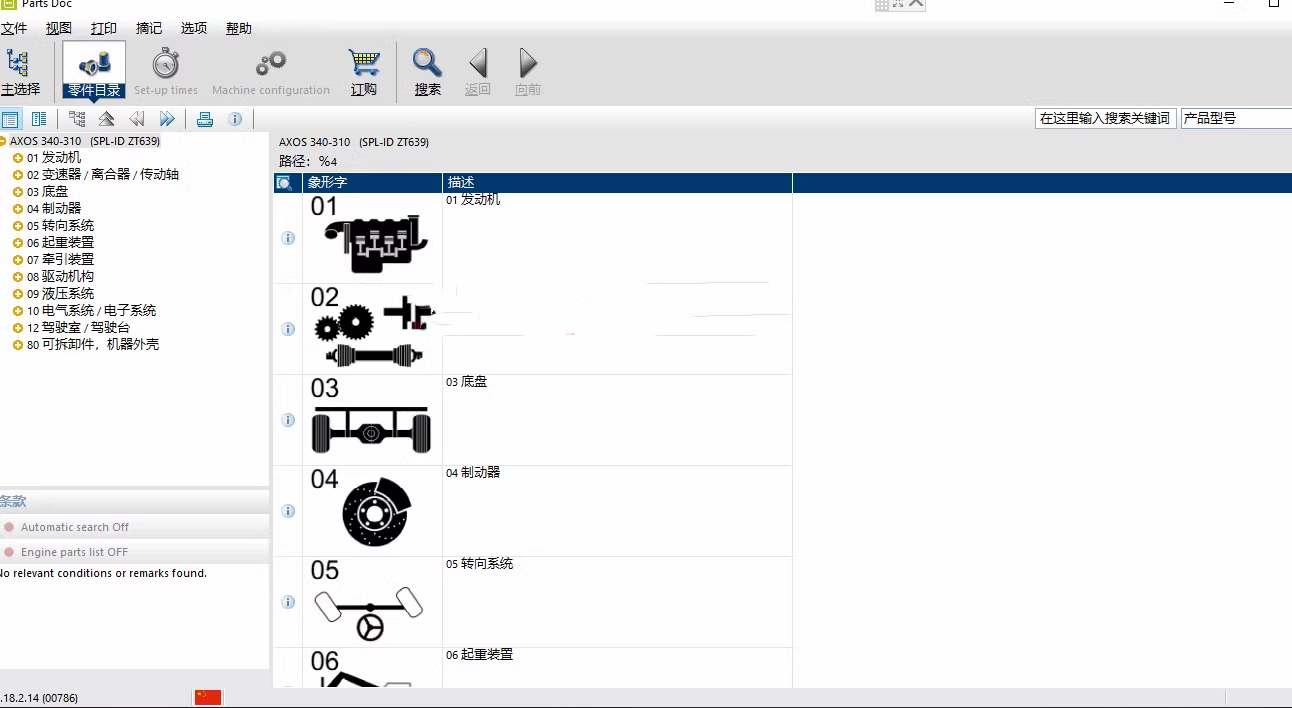Open the 主选择 main selection icon
This screenshot has width=1292, height=708.
(x=20, y=72)
